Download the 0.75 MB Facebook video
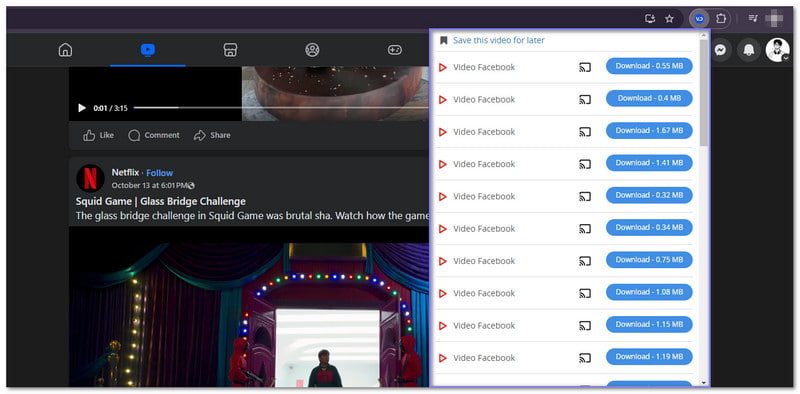 pos(649,260)
